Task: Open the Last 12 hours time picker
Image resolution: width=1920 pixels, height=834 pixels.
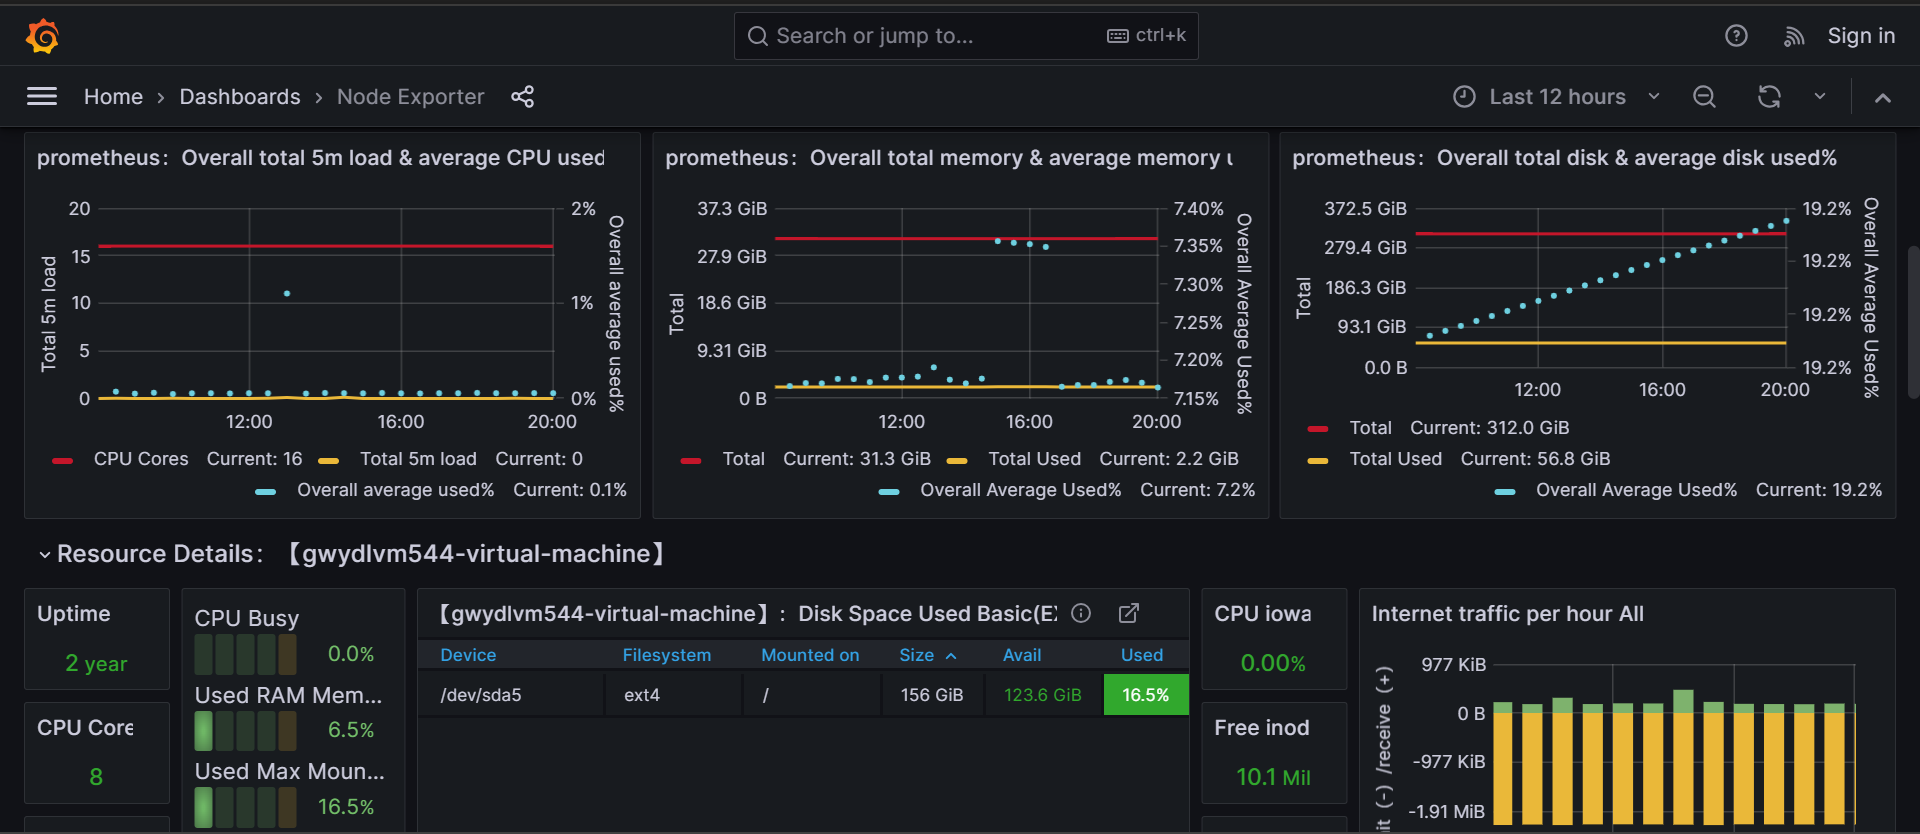Action: coord(1556,96)
